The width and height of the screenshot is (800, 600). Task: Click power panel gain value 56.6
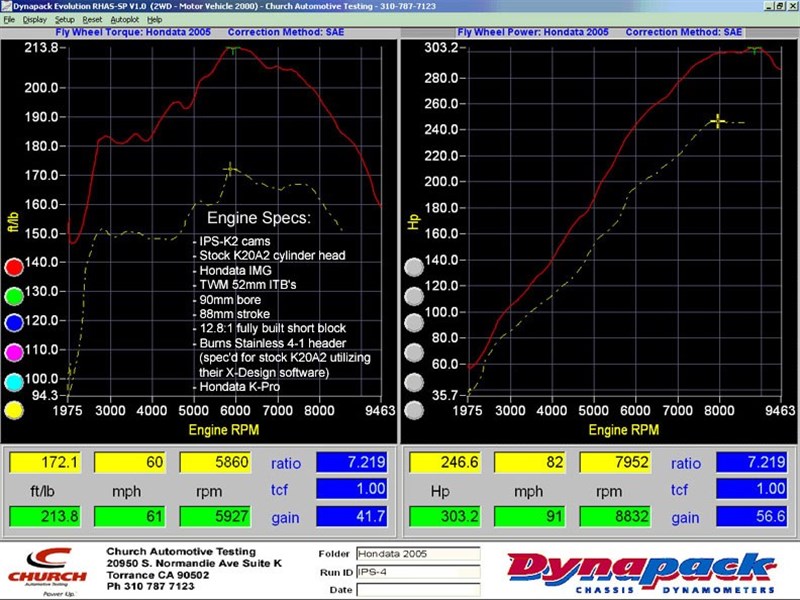pos(752,516)
